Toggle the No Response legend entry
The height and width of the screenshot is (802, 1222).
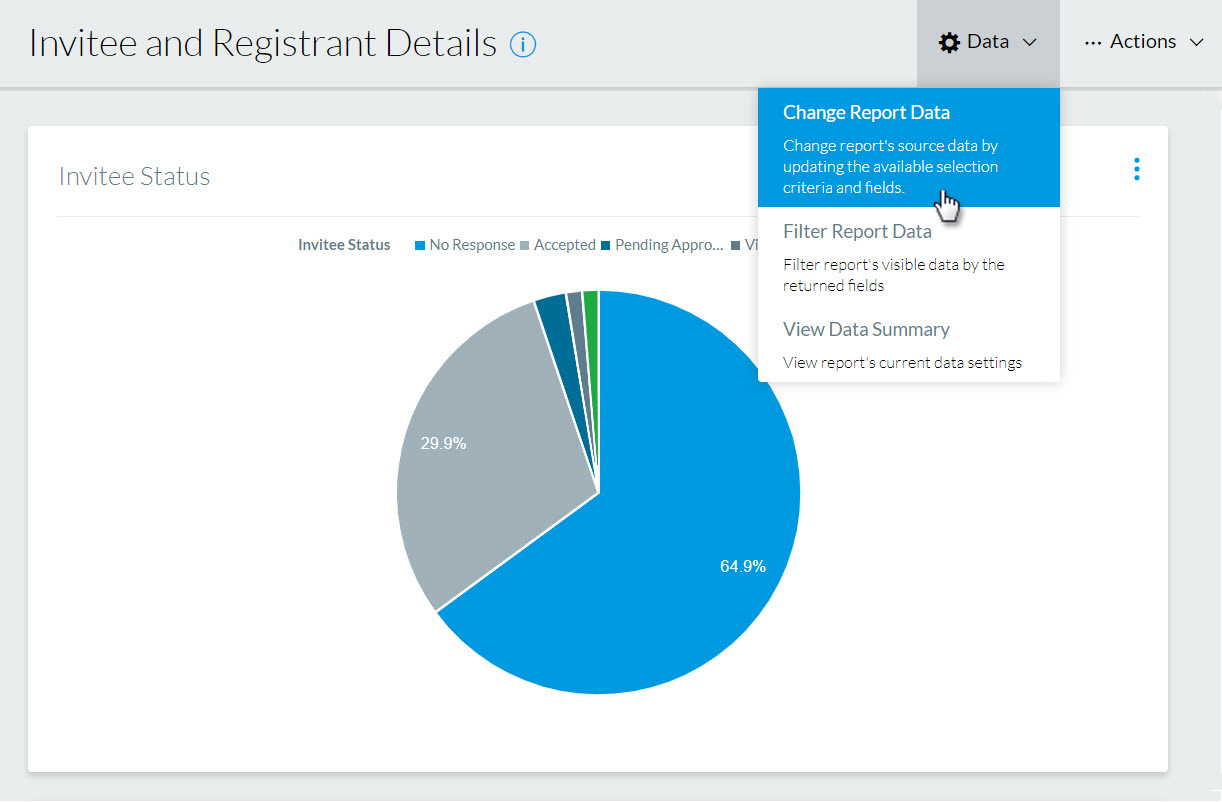tap(472, 244)
